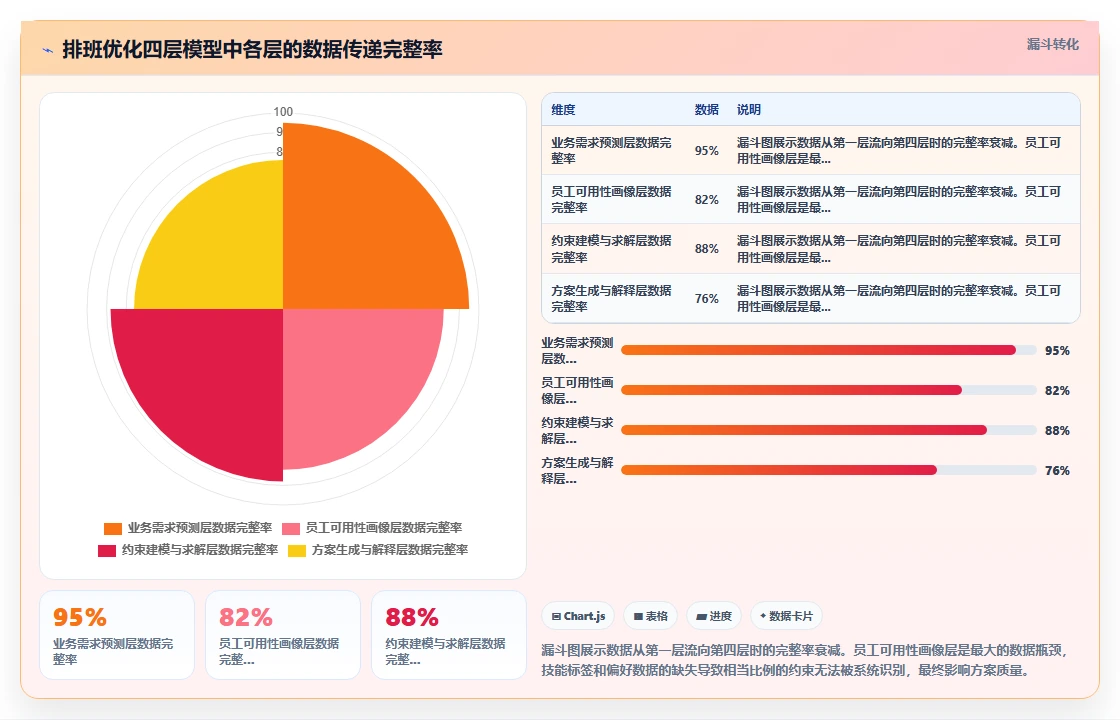This screenshot has width=1120, height=720.
Task: Click the 82% progress bar
Action: coord(829,390)
